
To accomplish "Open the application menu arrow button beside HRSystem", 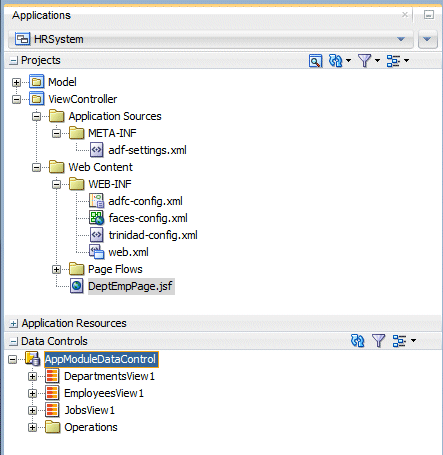I will 428,39.
